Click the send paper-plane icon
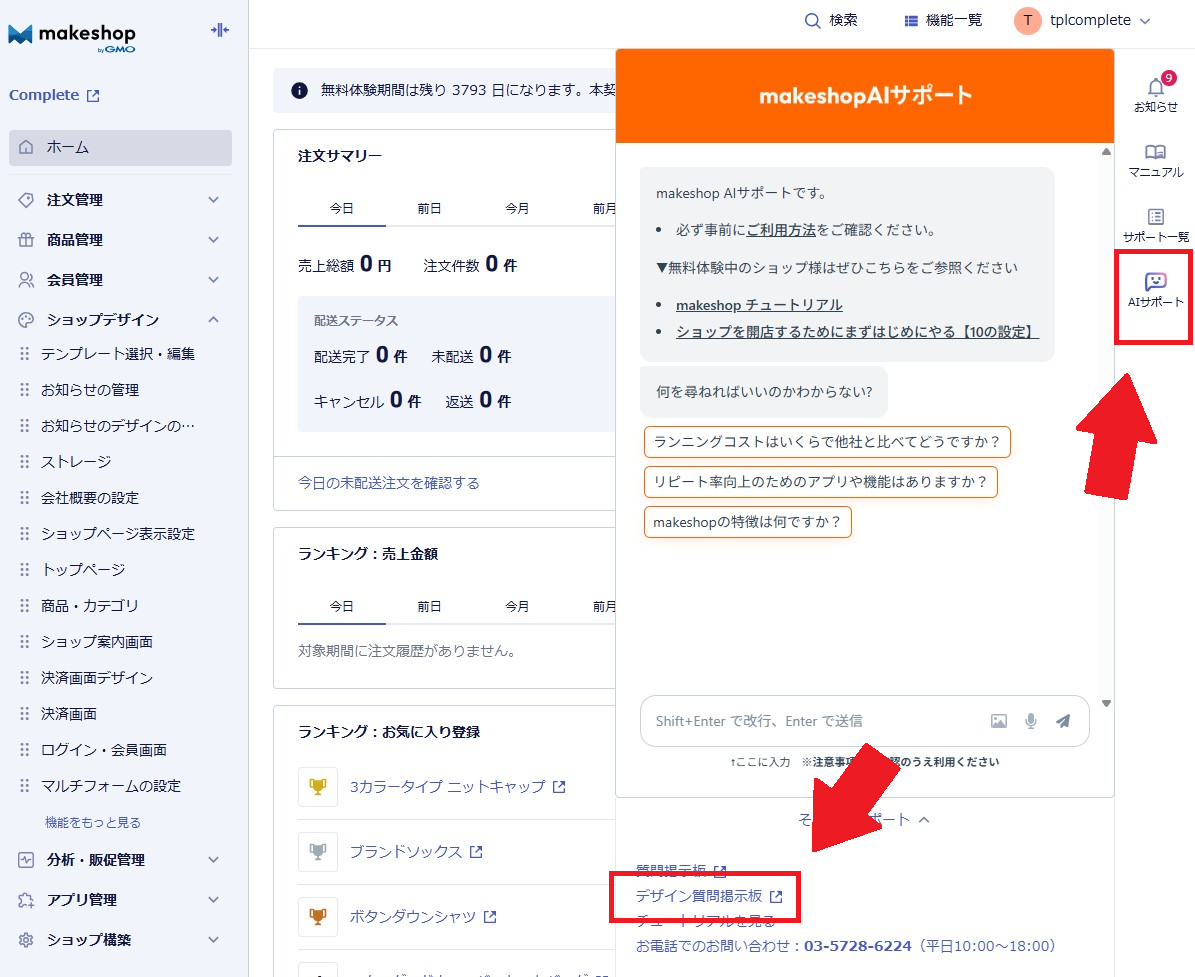Image resolution: width=1195 pixels, height=977 pixels. point(1062,721)
